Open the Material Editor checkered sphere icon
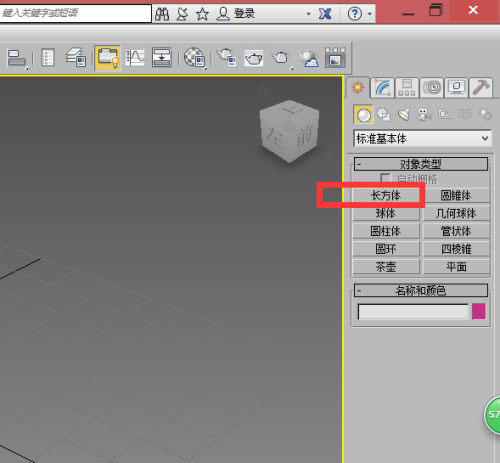 coord(194,57)
